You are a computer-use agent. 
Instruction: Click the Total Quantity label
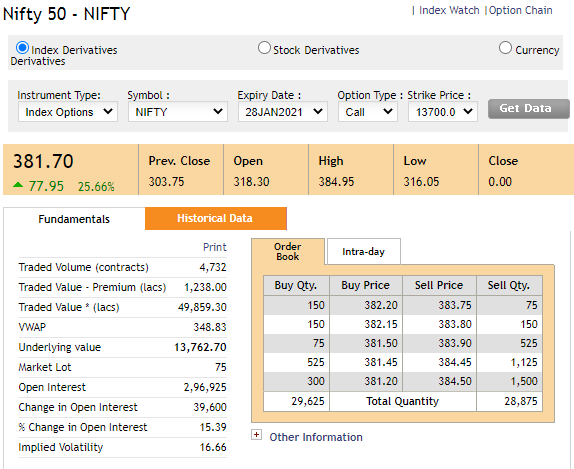coord(403,402)
